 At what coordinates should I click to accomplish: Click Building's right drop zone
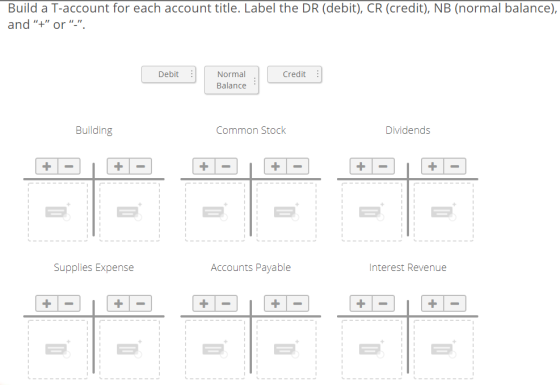[x=130, y=212]
